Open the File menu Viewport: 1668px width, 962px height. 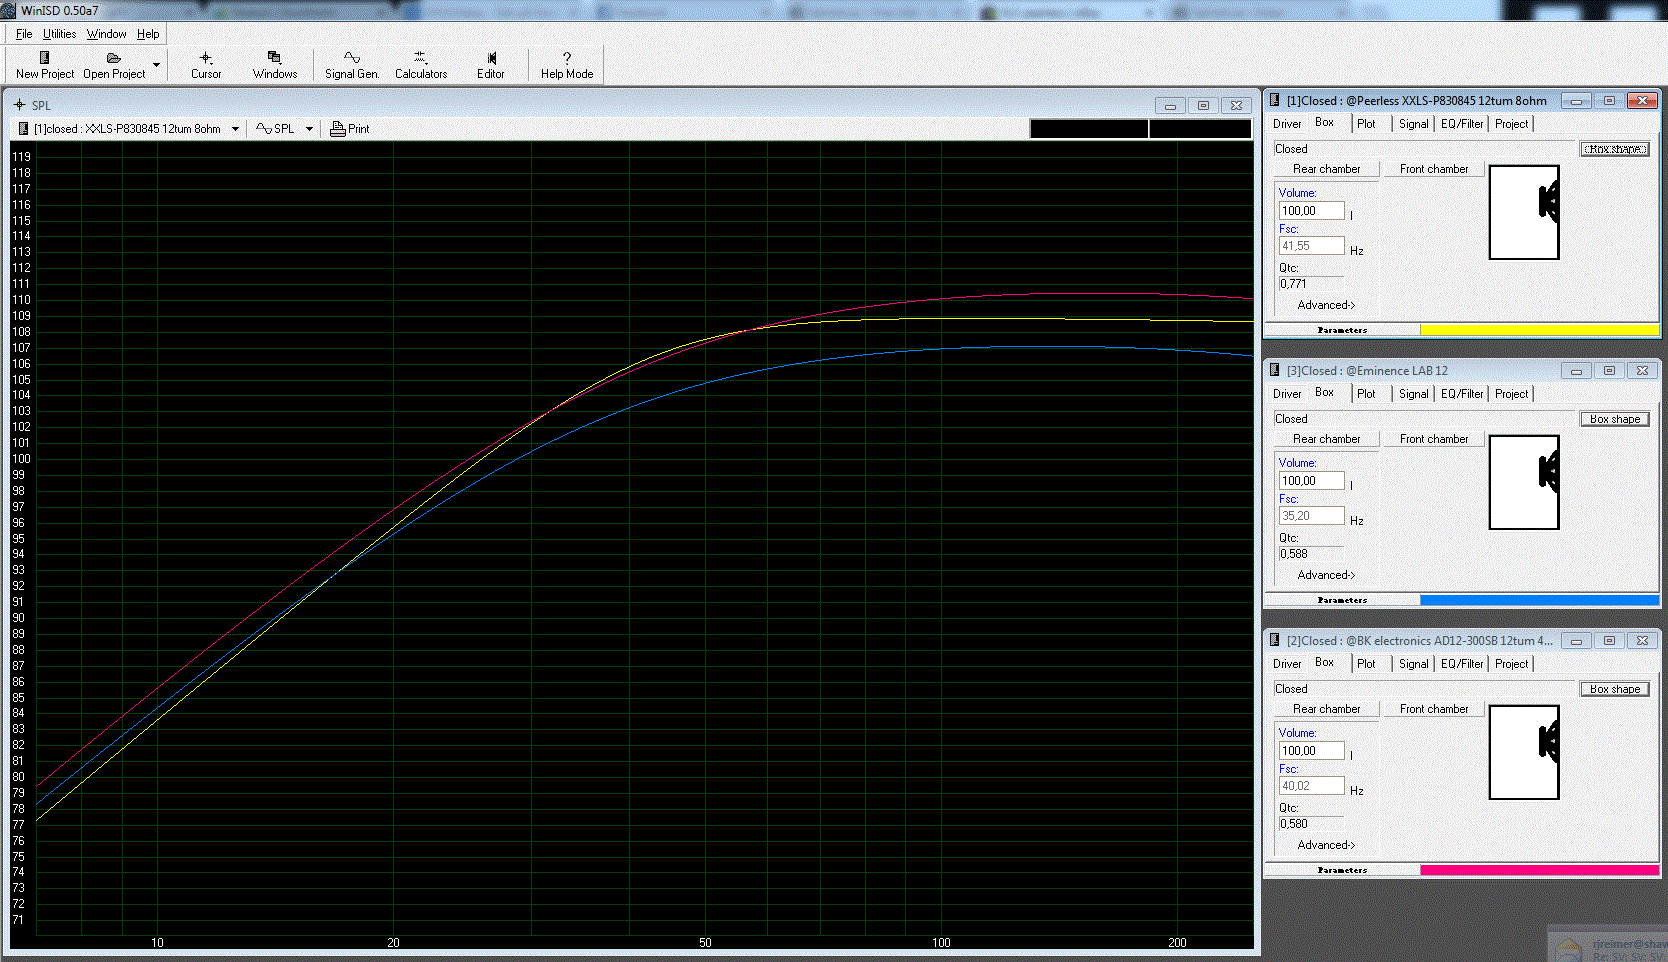24,34
